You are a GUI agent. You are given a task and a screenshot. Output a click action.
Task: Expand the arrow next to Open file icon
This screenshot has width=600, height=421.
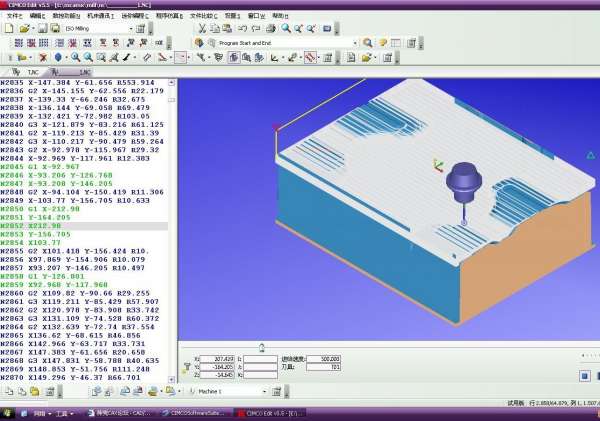point(33,28)
